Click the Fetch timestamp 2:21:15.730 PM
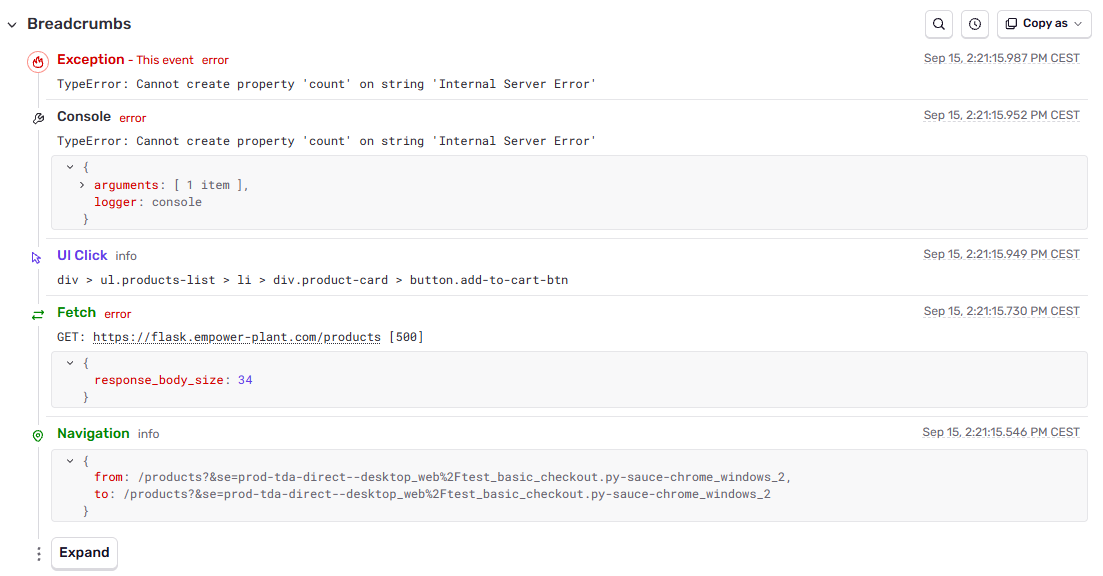This screenshot has height=576, width=1103. (x=1002, y=312)
